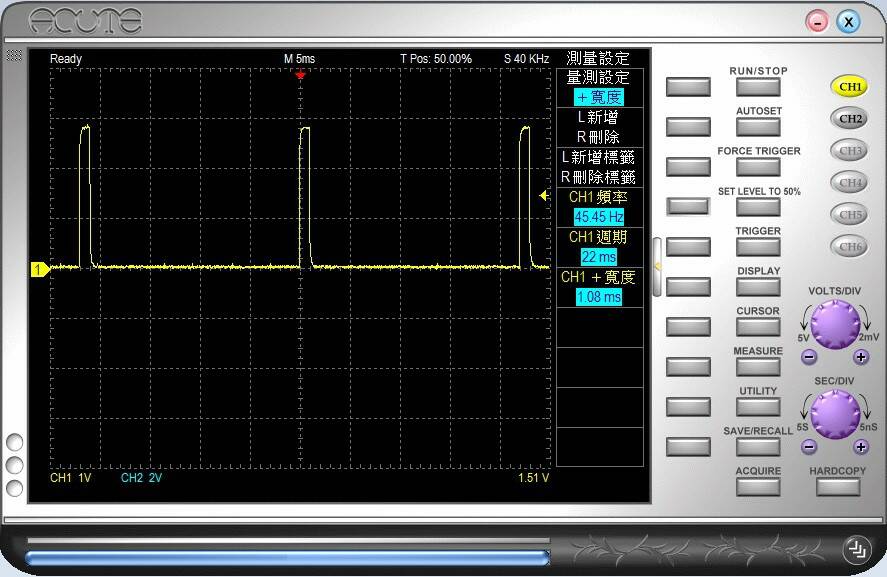Click the VOLTS/DIV purple knob
The image size is (887, 577).
[836, 324]
